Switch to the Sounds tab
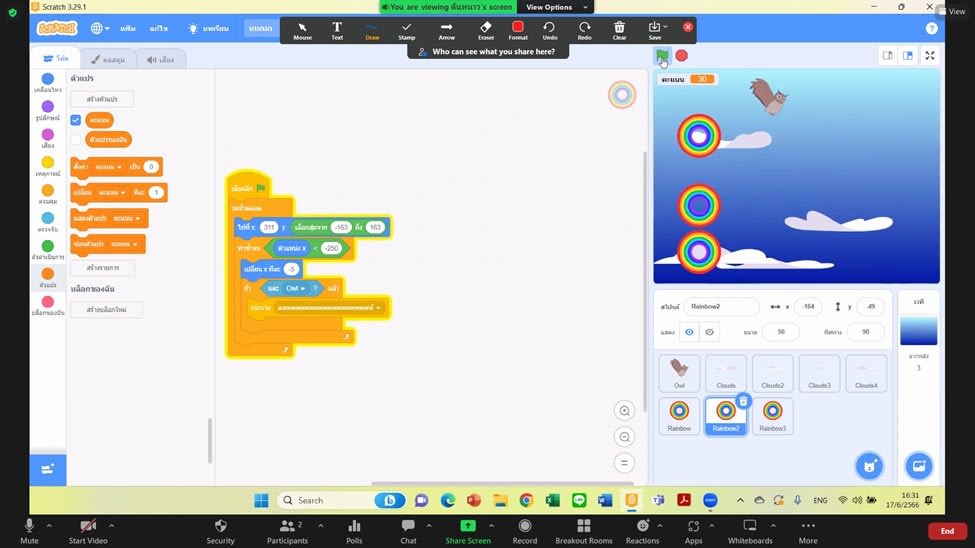 [x=160, y=59]
